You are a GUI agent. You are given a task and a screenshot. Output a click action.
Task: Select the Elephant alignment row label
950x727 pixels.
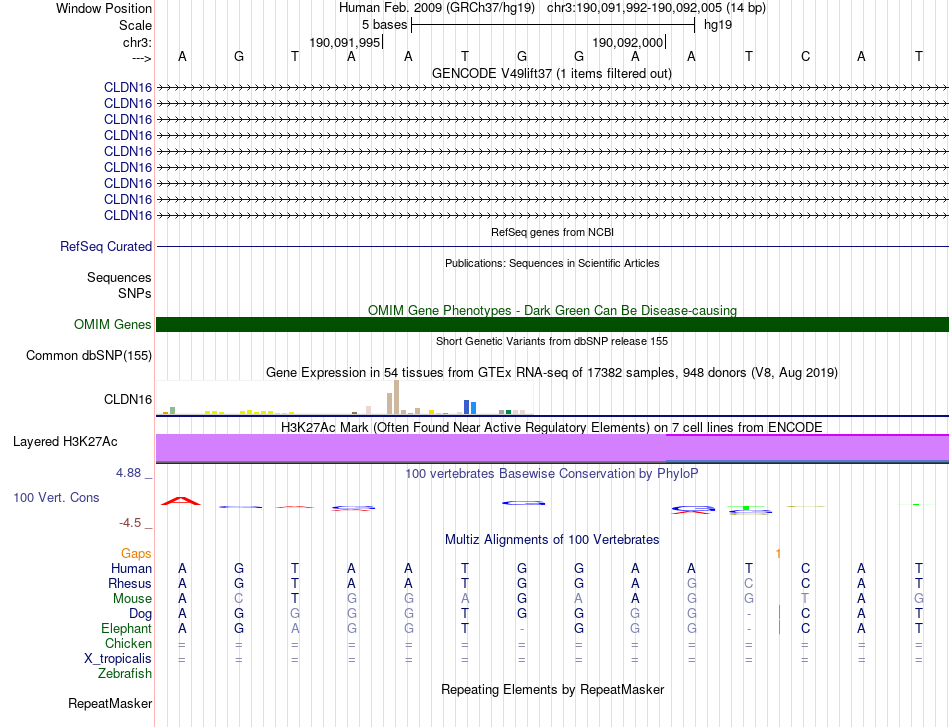[126, 628]
